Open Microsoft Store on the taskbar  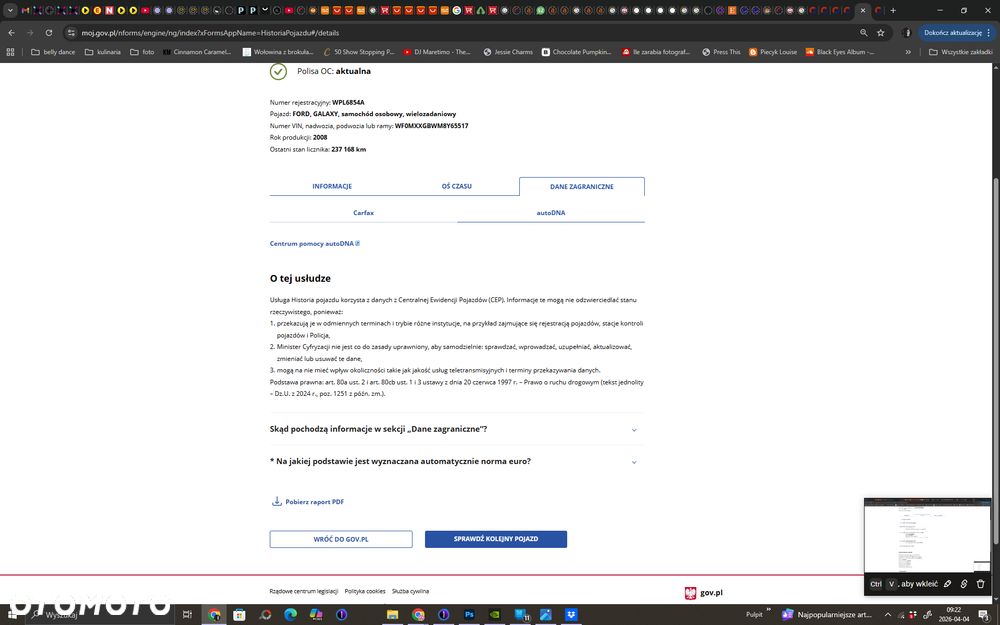(x=239, y=614)
